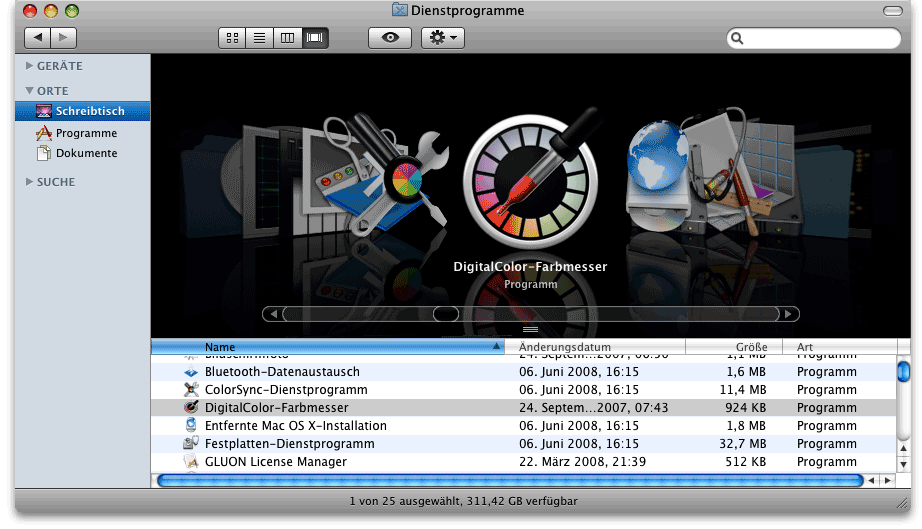922x529 pixels.
Task: Sort by Größe column header
Action: pyautogui.click(x=734, y=347)
